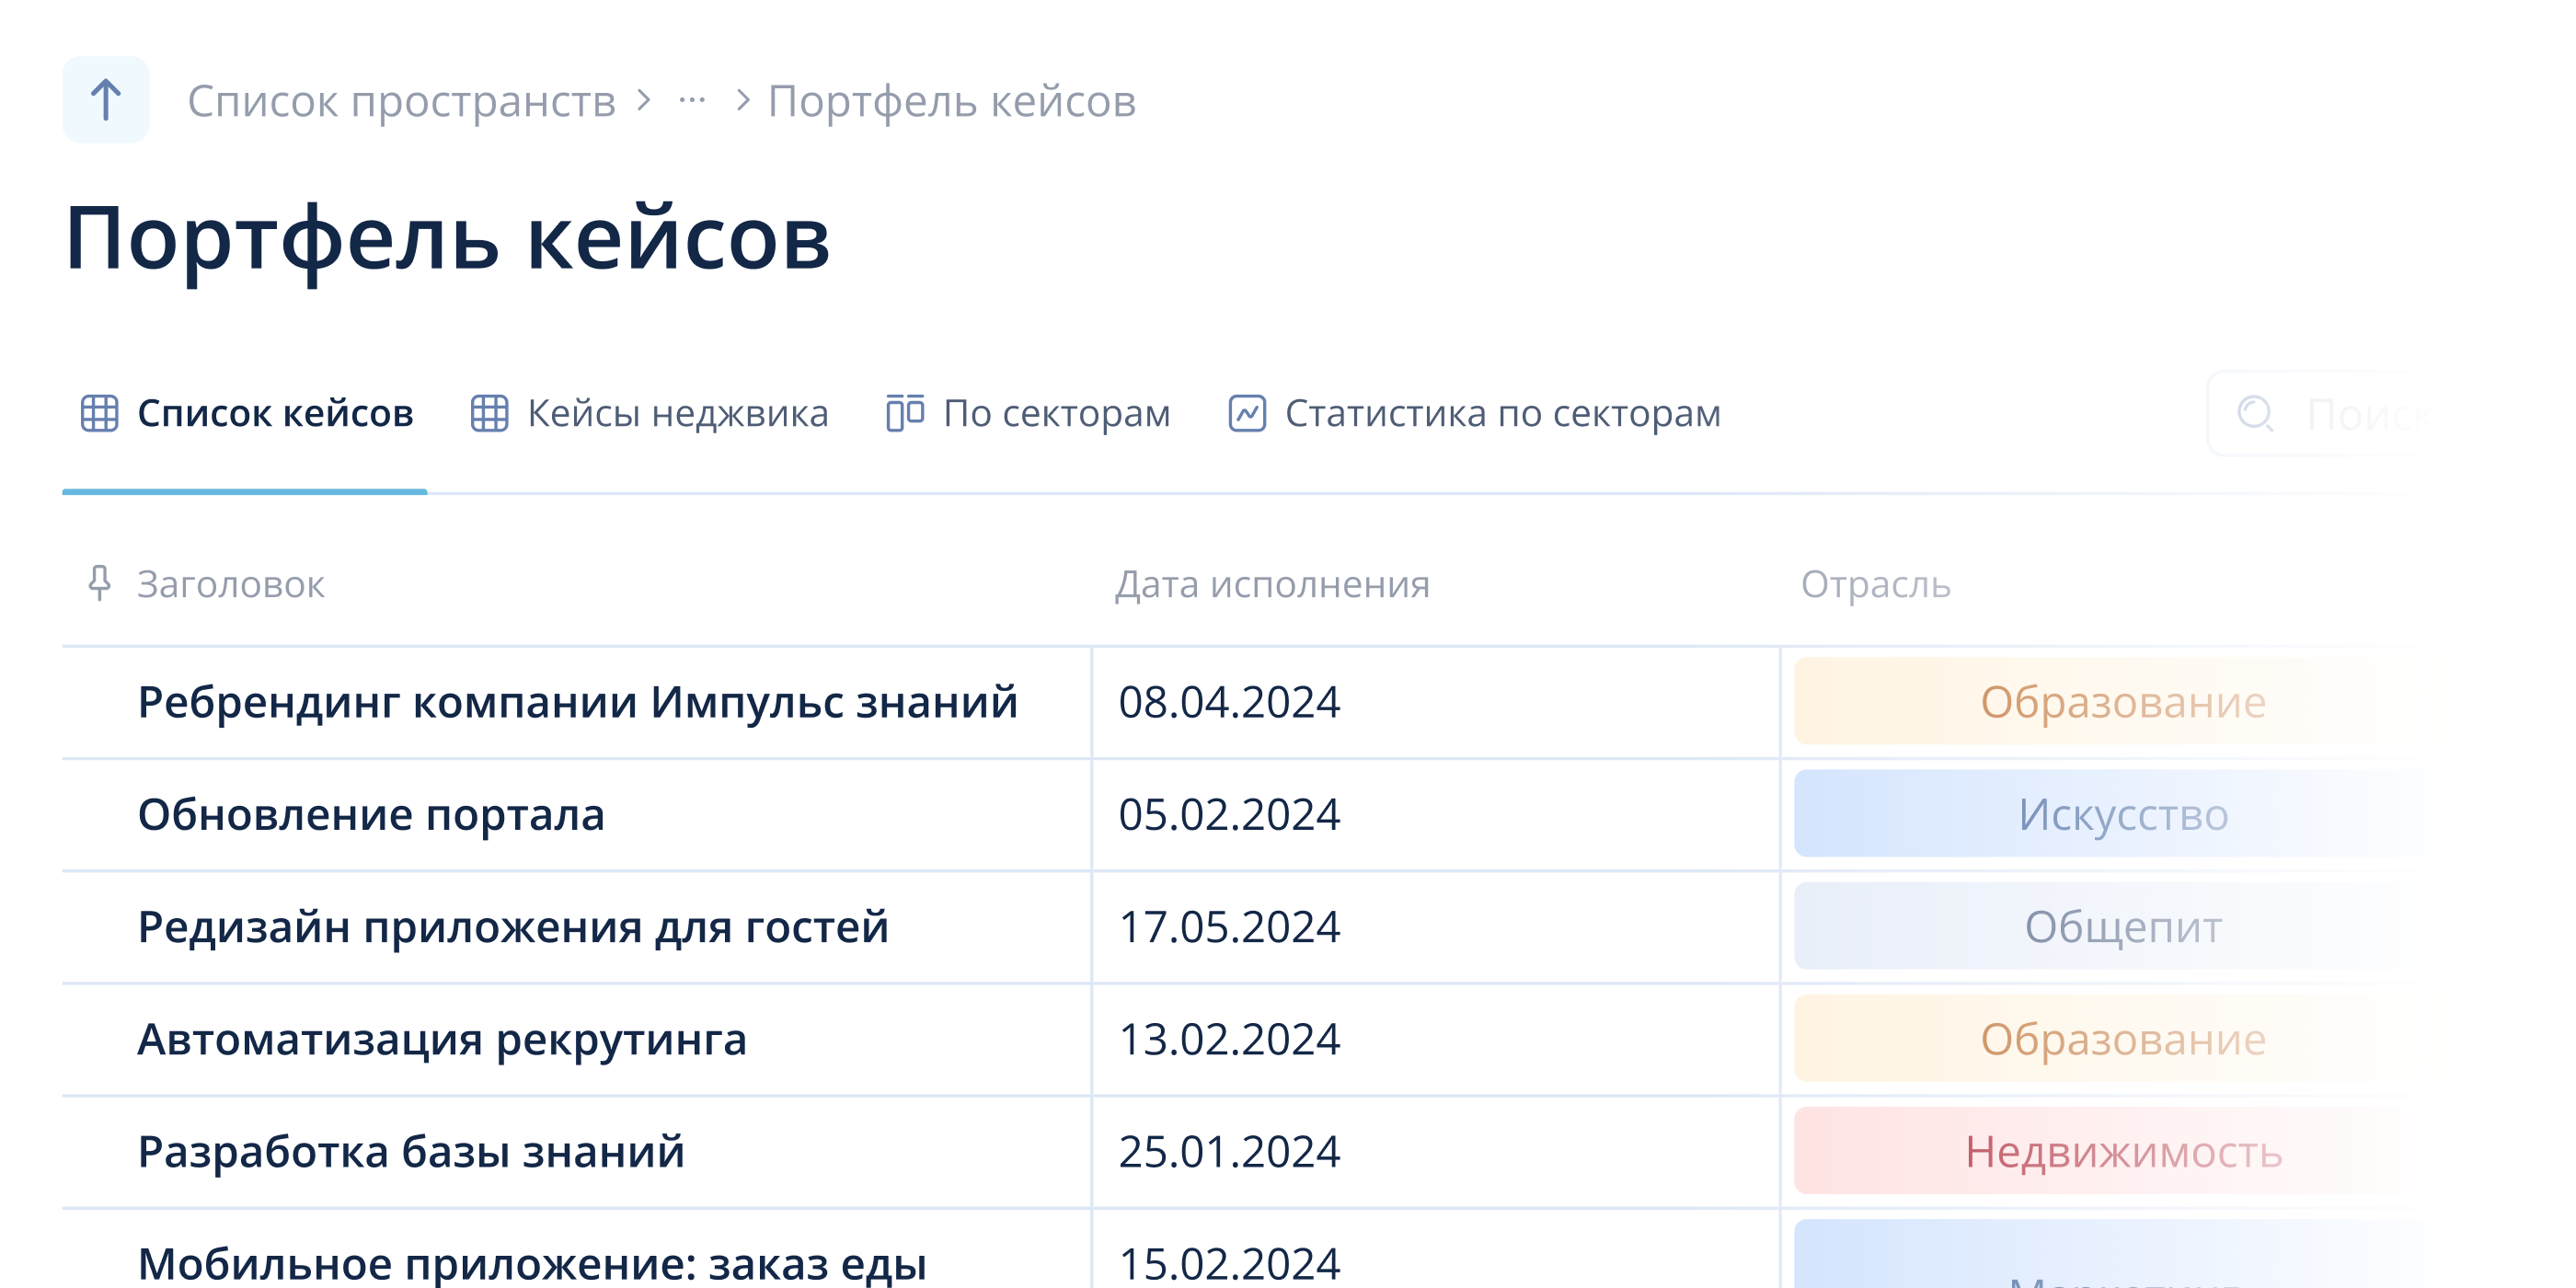Click the Заголовок column header
Image resolution: width=2576 pixels, height=1288 pixels.
(231, 584)
